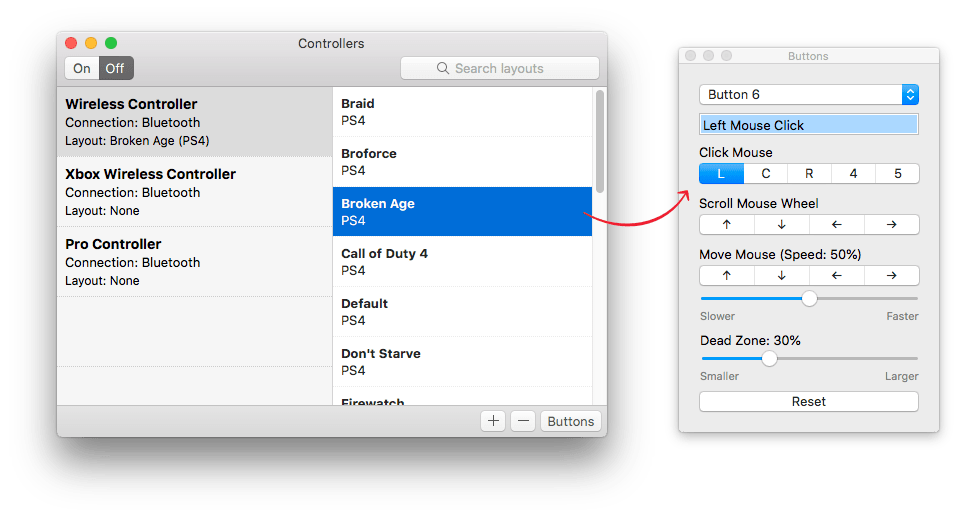The height and width of the screenshot is (518, 956).
Task: Turn controllers On
Action: pos(82,68)
